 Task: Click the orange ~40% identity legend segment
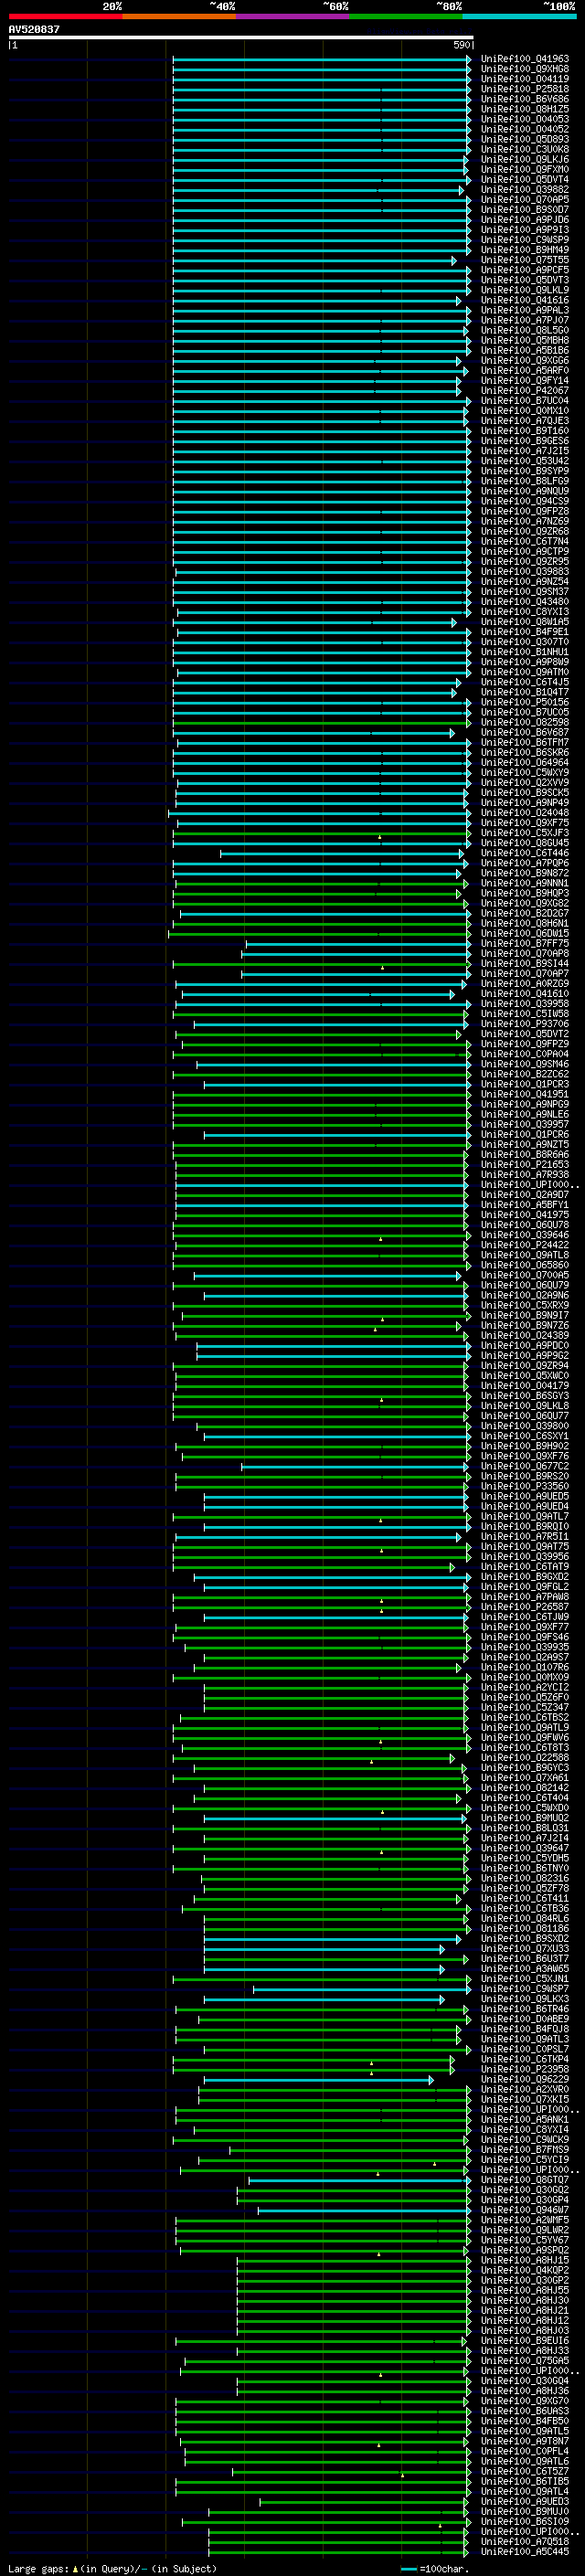click(x=179, y=16)
